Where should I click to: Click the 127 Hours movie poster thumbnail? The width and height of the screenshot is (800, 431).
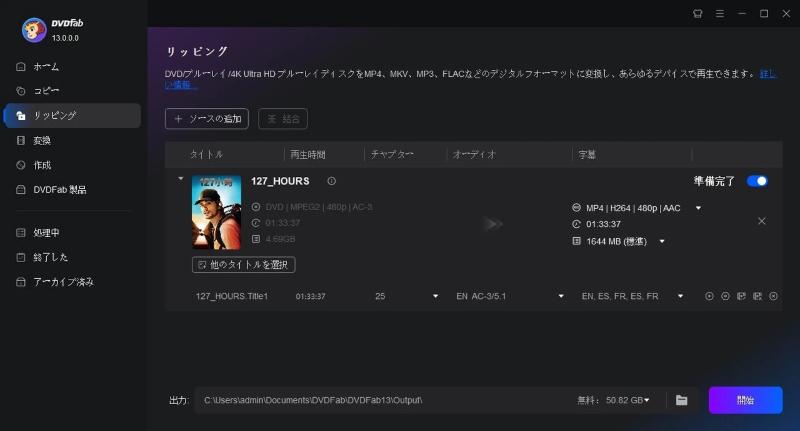[x=216, y=212]
